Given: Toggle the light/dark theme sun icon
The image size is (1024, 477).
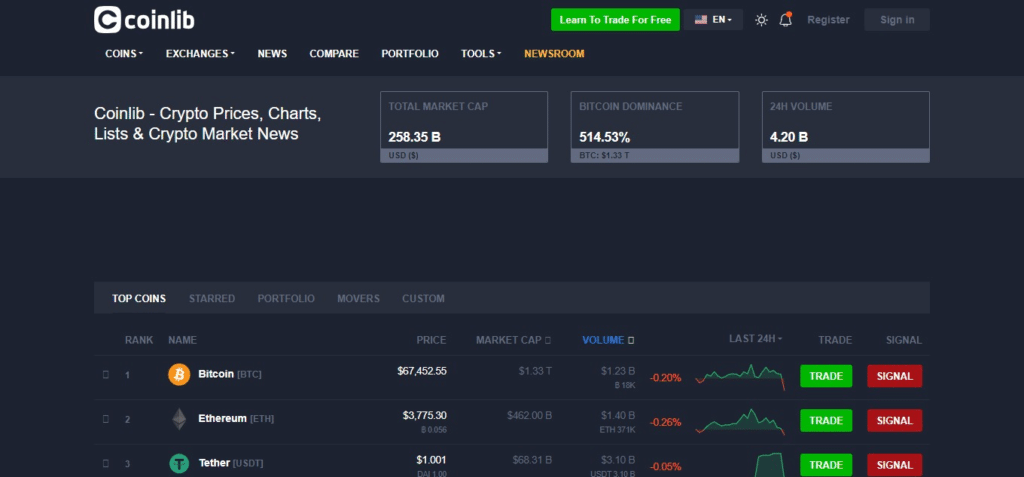Looking at the screenshot, I should click(x=761, y=20).
